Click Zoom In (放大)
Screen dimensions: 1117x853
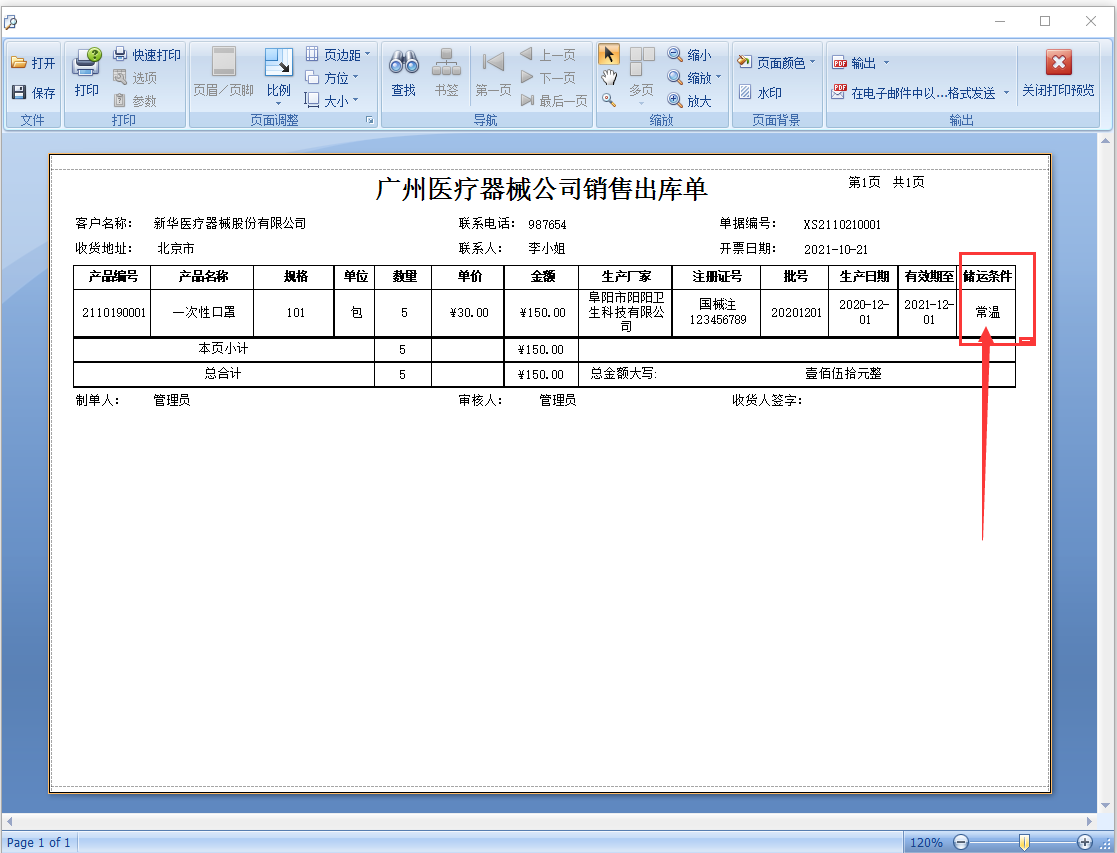click(689, 100)
